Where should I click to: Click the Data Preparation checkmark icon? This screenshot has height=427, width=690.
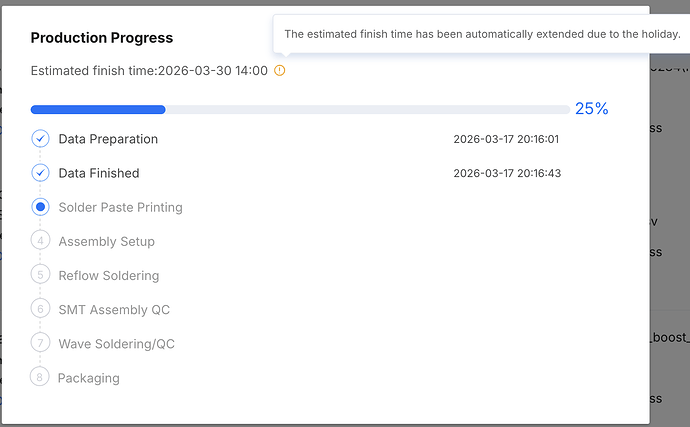pyautogui.click(x=40, y=139)
